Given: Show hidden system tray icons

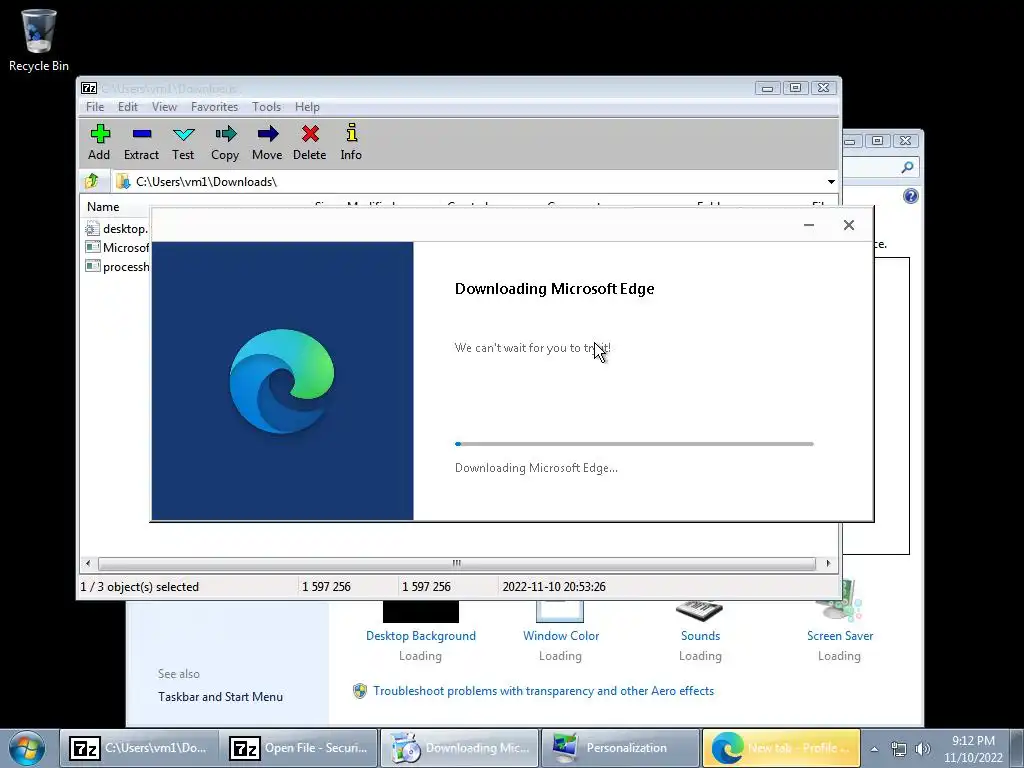Looking at the screenshot, I should coord(874,749).
